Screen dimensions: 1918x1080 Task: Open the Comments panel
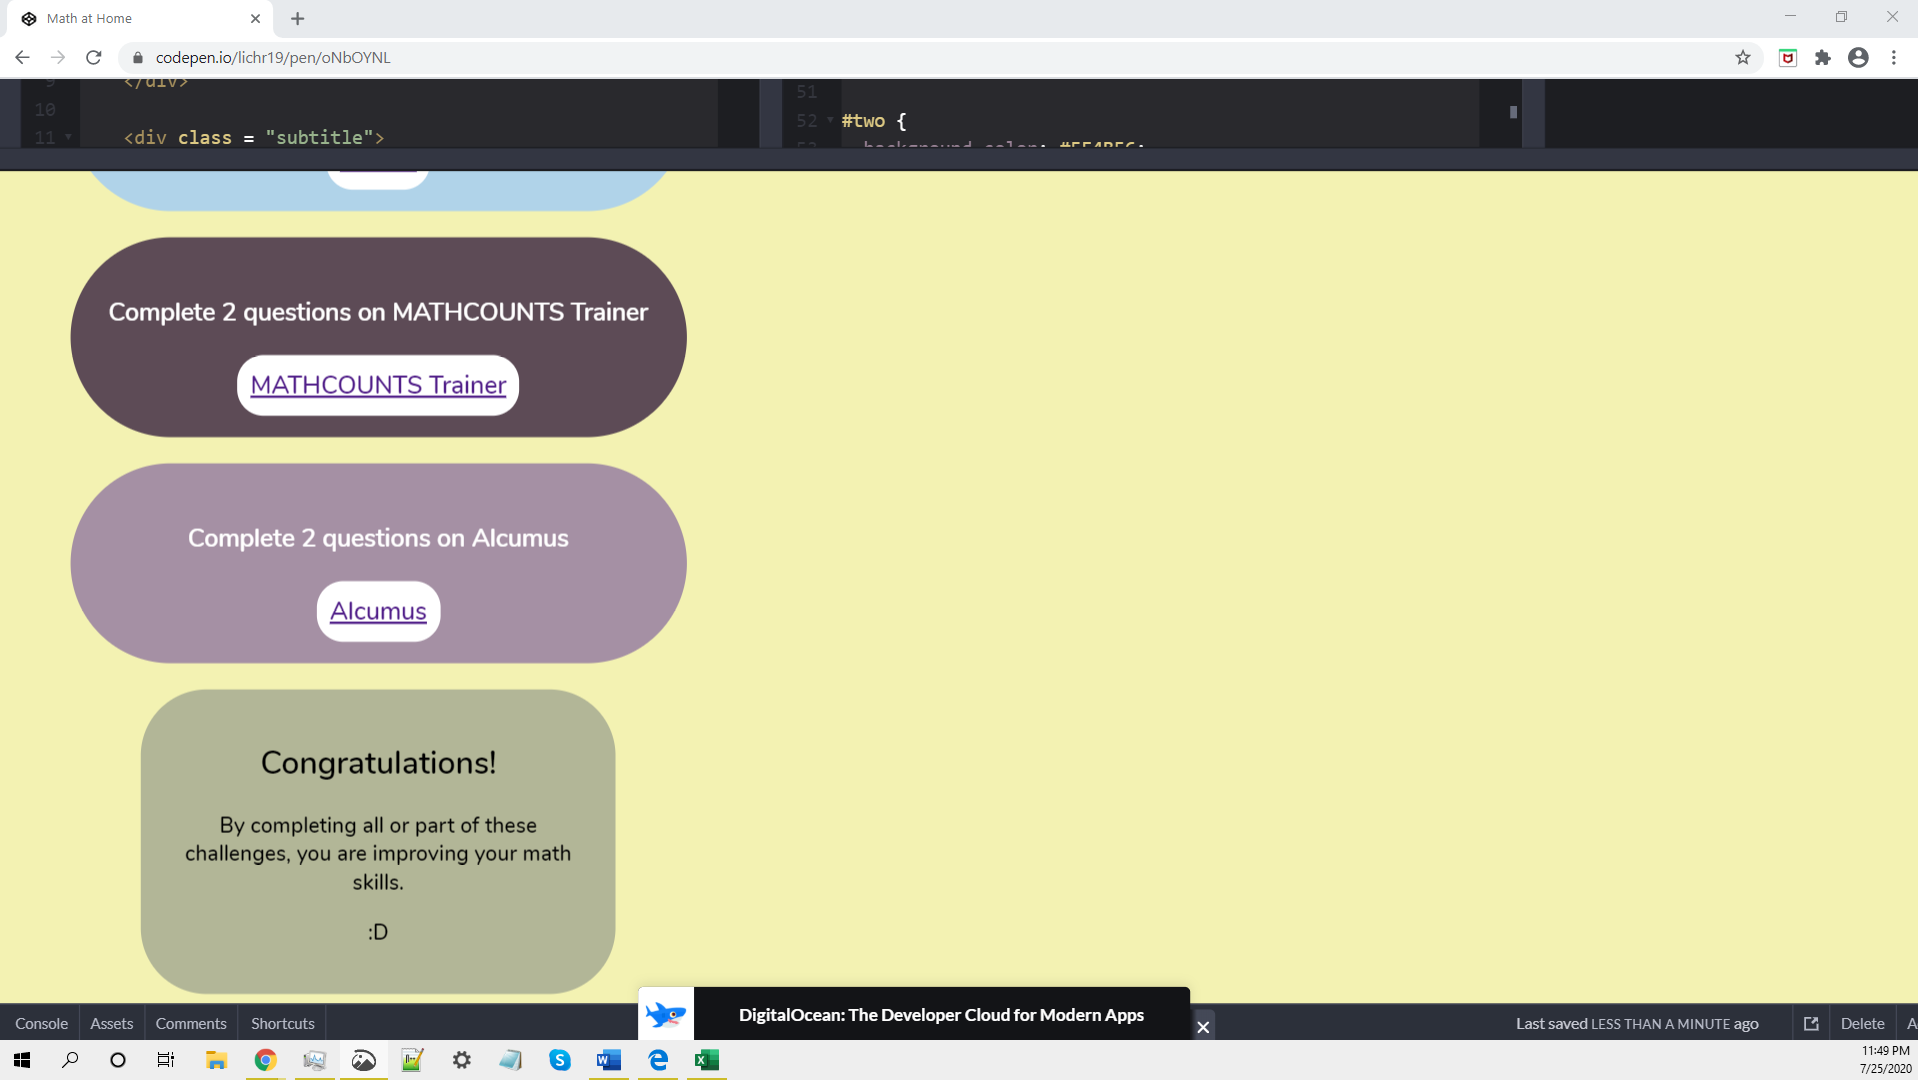point(191,1023)
